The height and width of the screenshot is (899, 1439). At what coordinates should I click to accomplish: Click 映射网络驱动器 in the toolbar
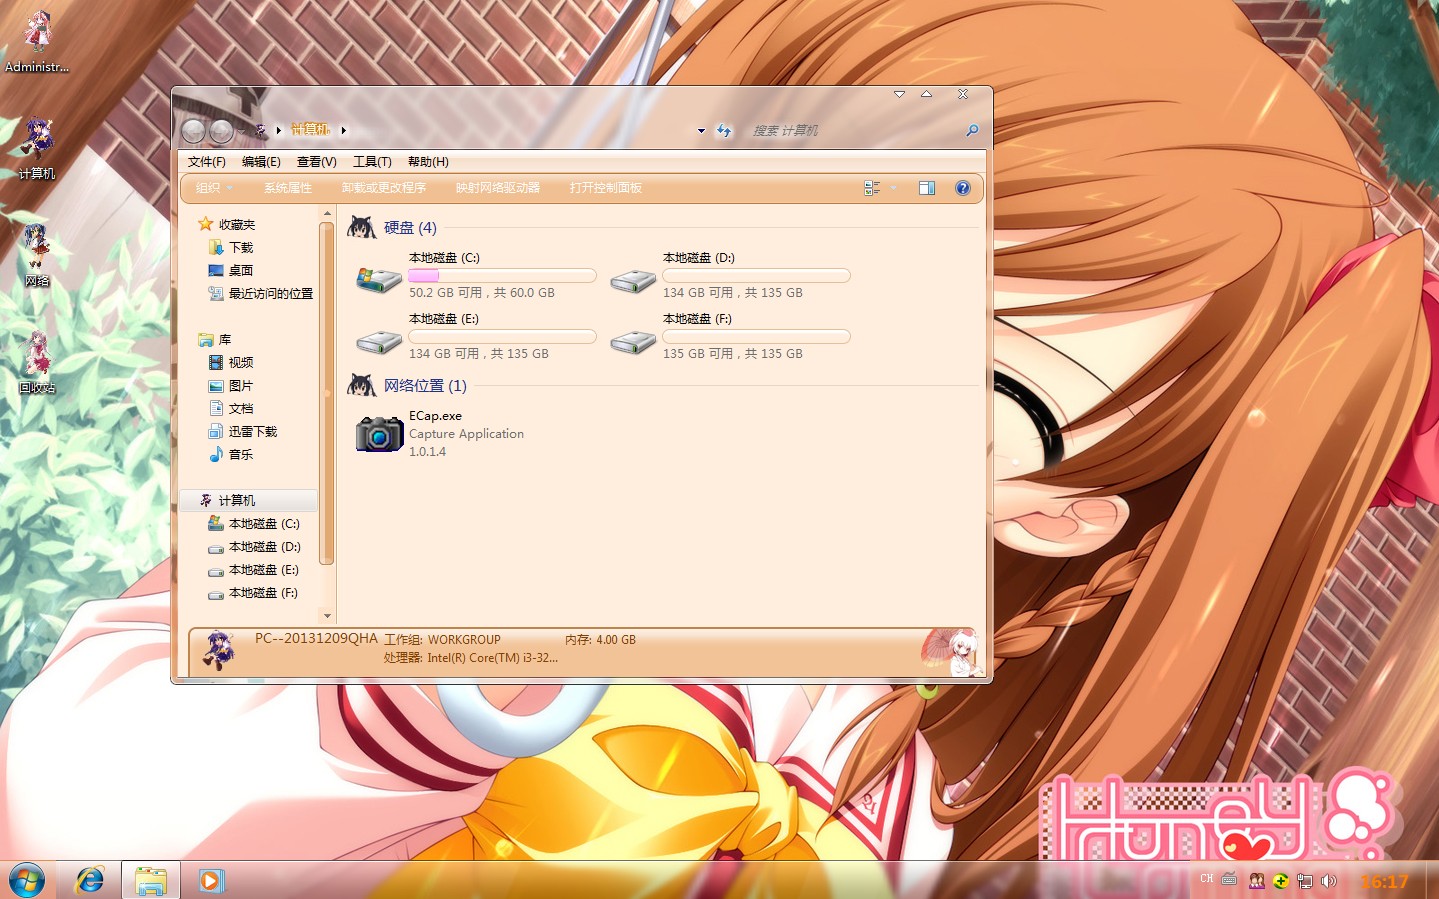click(498, 188)
